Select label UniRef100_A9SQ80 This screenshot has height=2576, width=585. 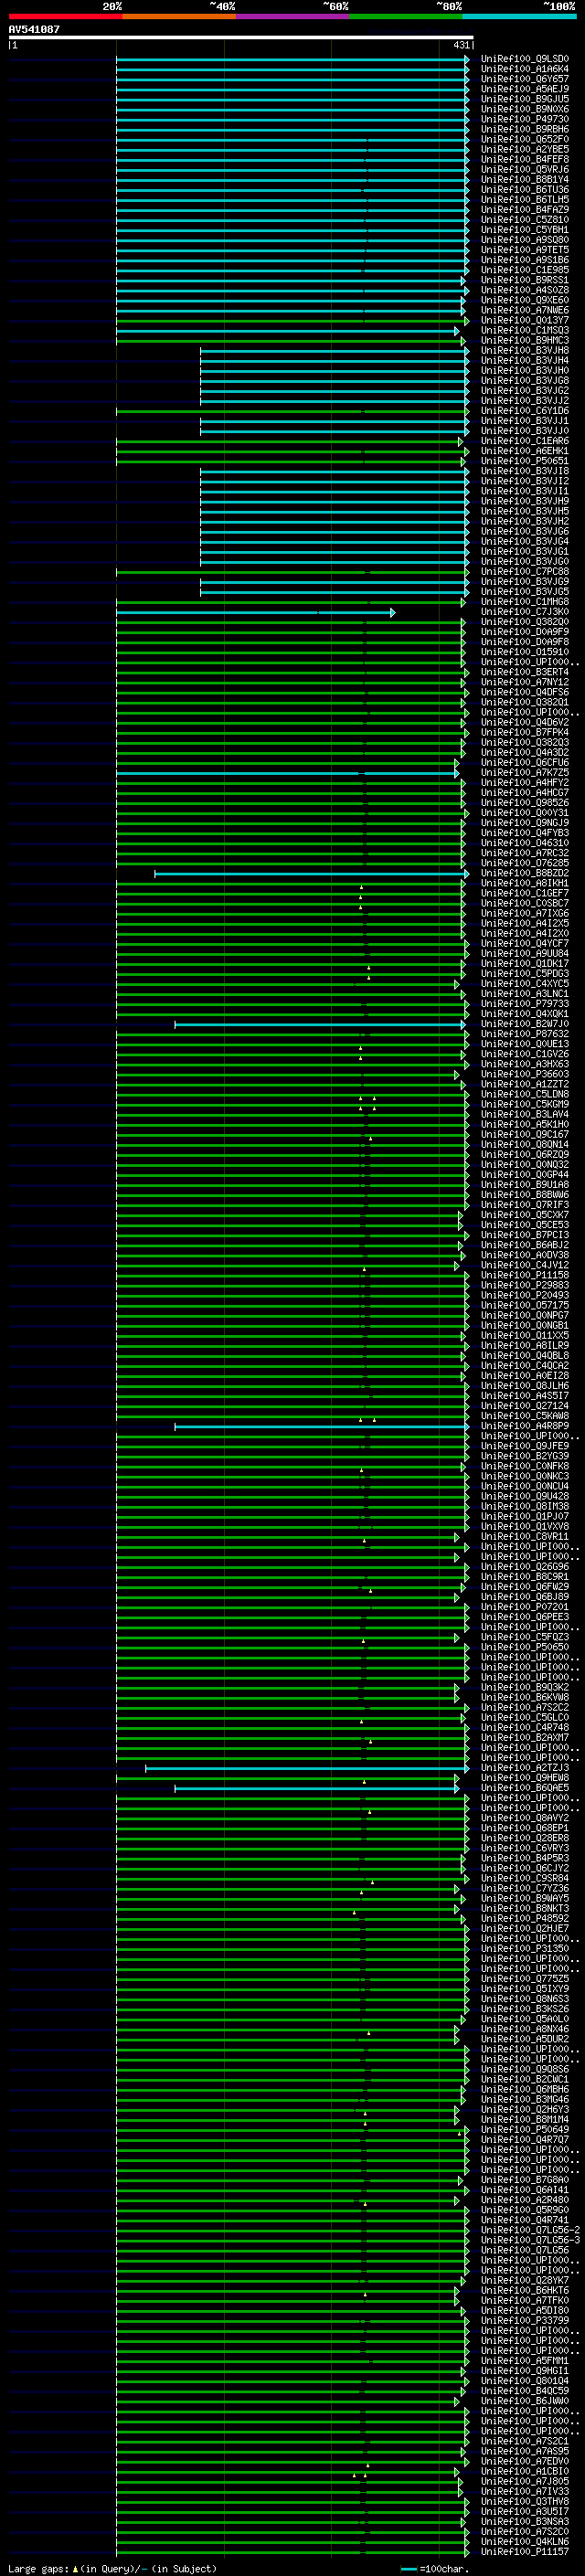pyautogui.click(x=524, y=240)
